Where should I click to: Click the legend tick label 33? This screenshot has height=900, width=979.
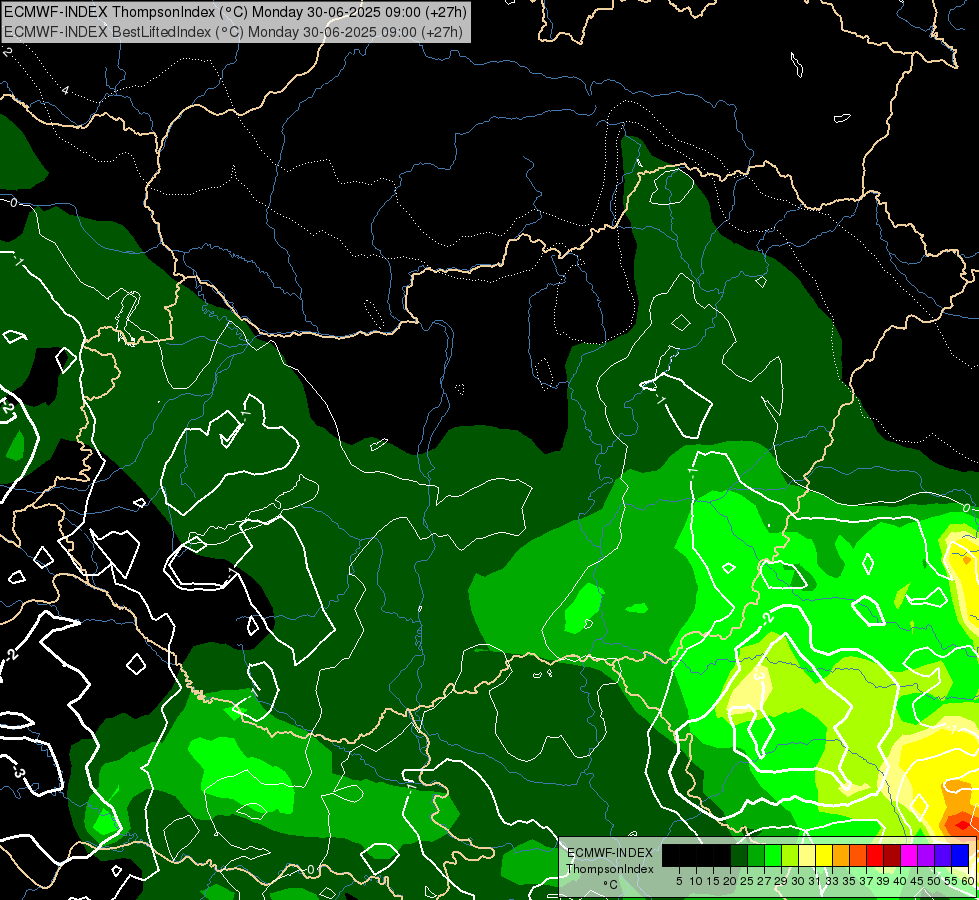(x=833, y=881)
